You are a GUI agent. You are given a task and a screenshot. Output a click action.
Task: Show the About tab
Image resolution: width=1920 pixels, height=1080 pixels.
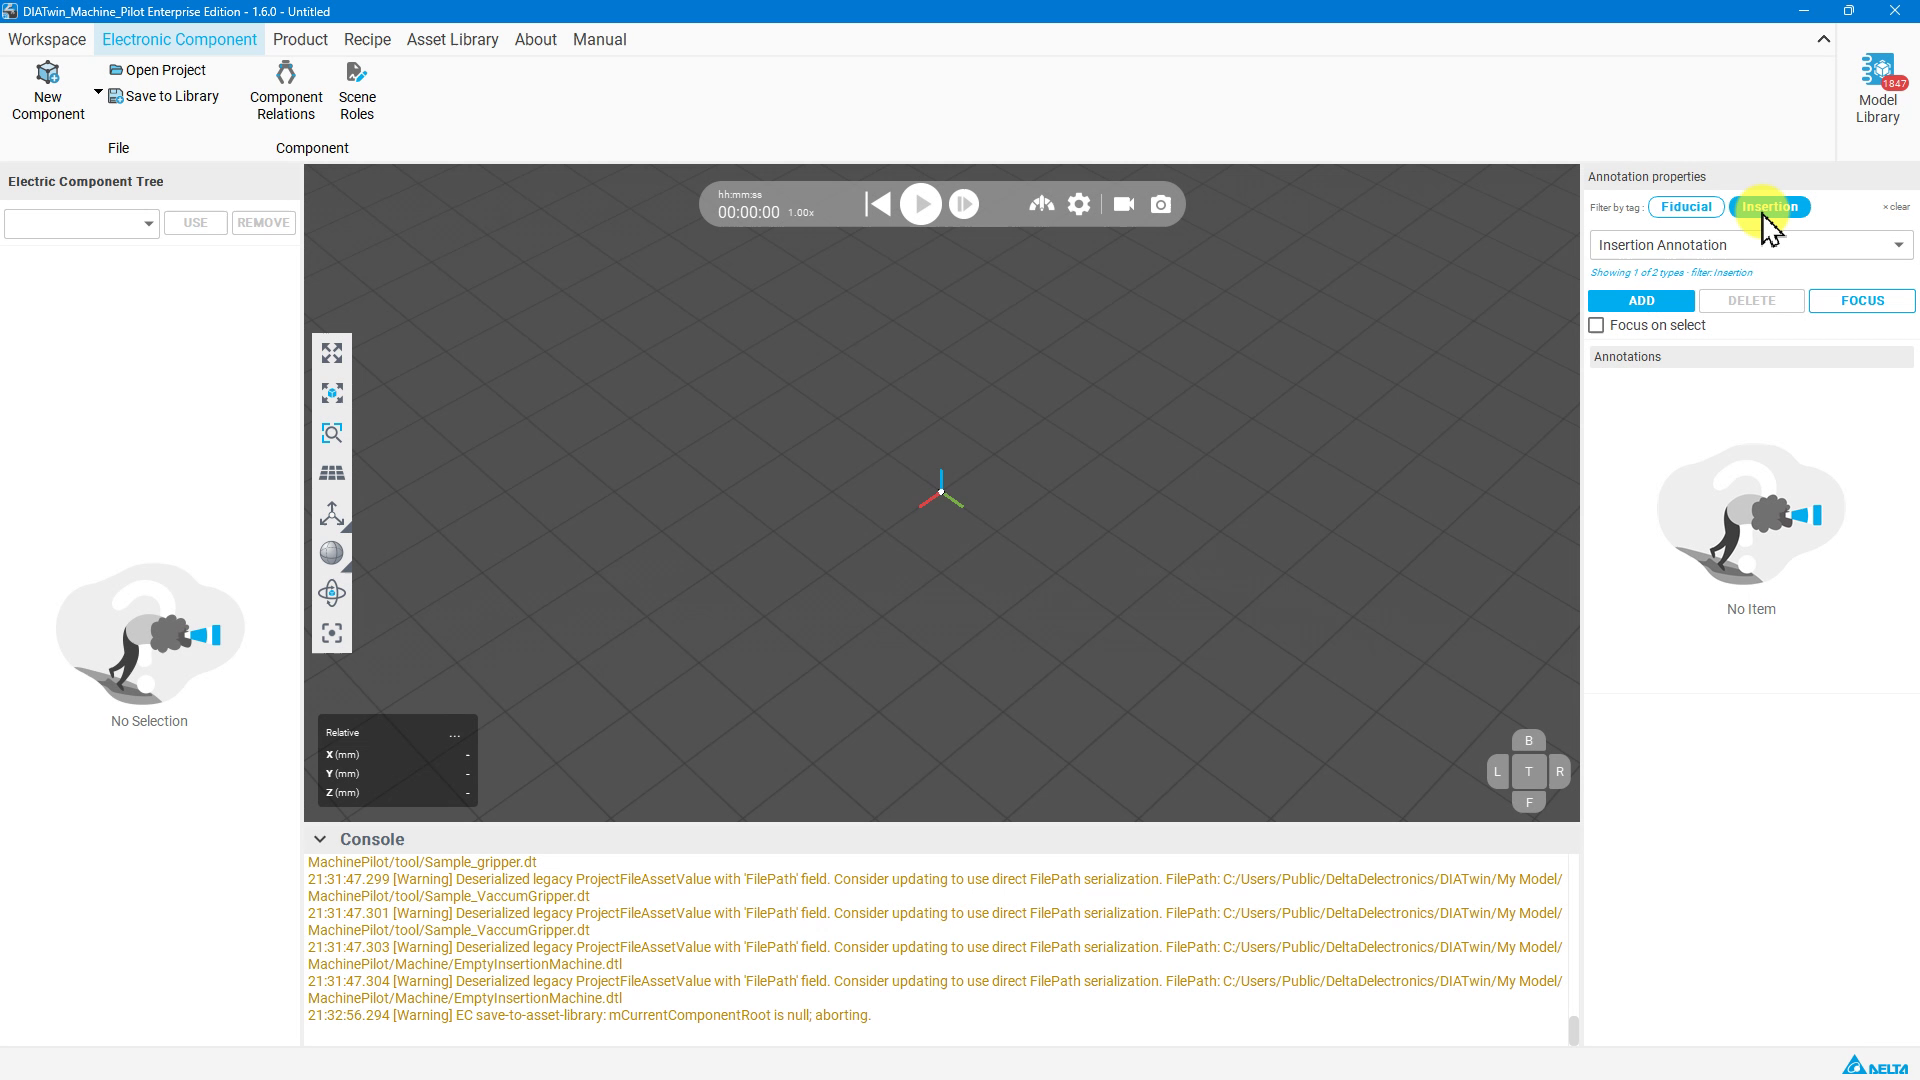click(x=535, y=40)
